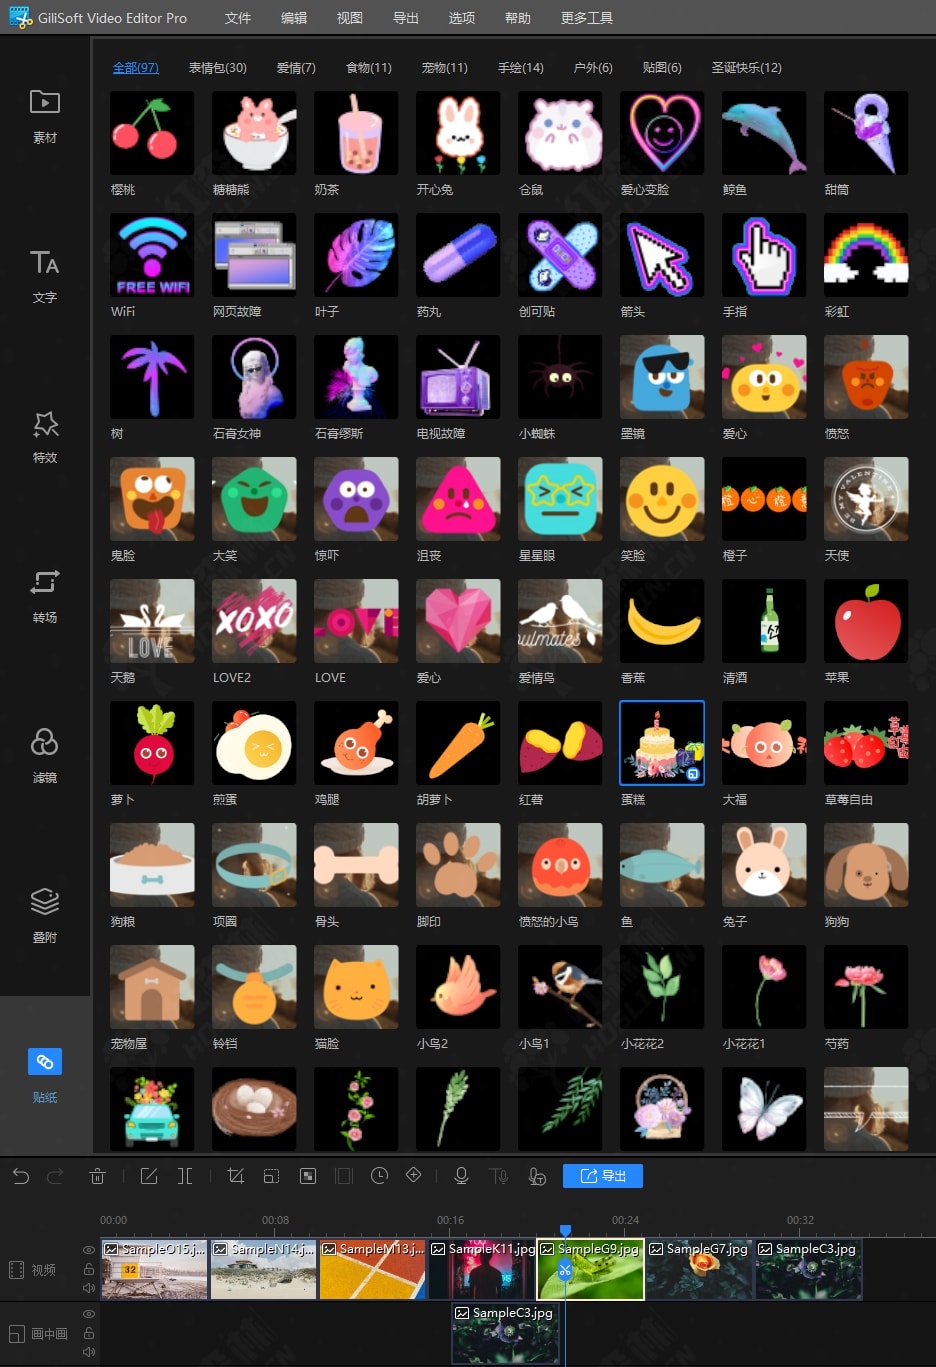Select SampleC3.jpg clip on 画中画 track
The image size is (936, 1367).
click(x=506, y=1334)
